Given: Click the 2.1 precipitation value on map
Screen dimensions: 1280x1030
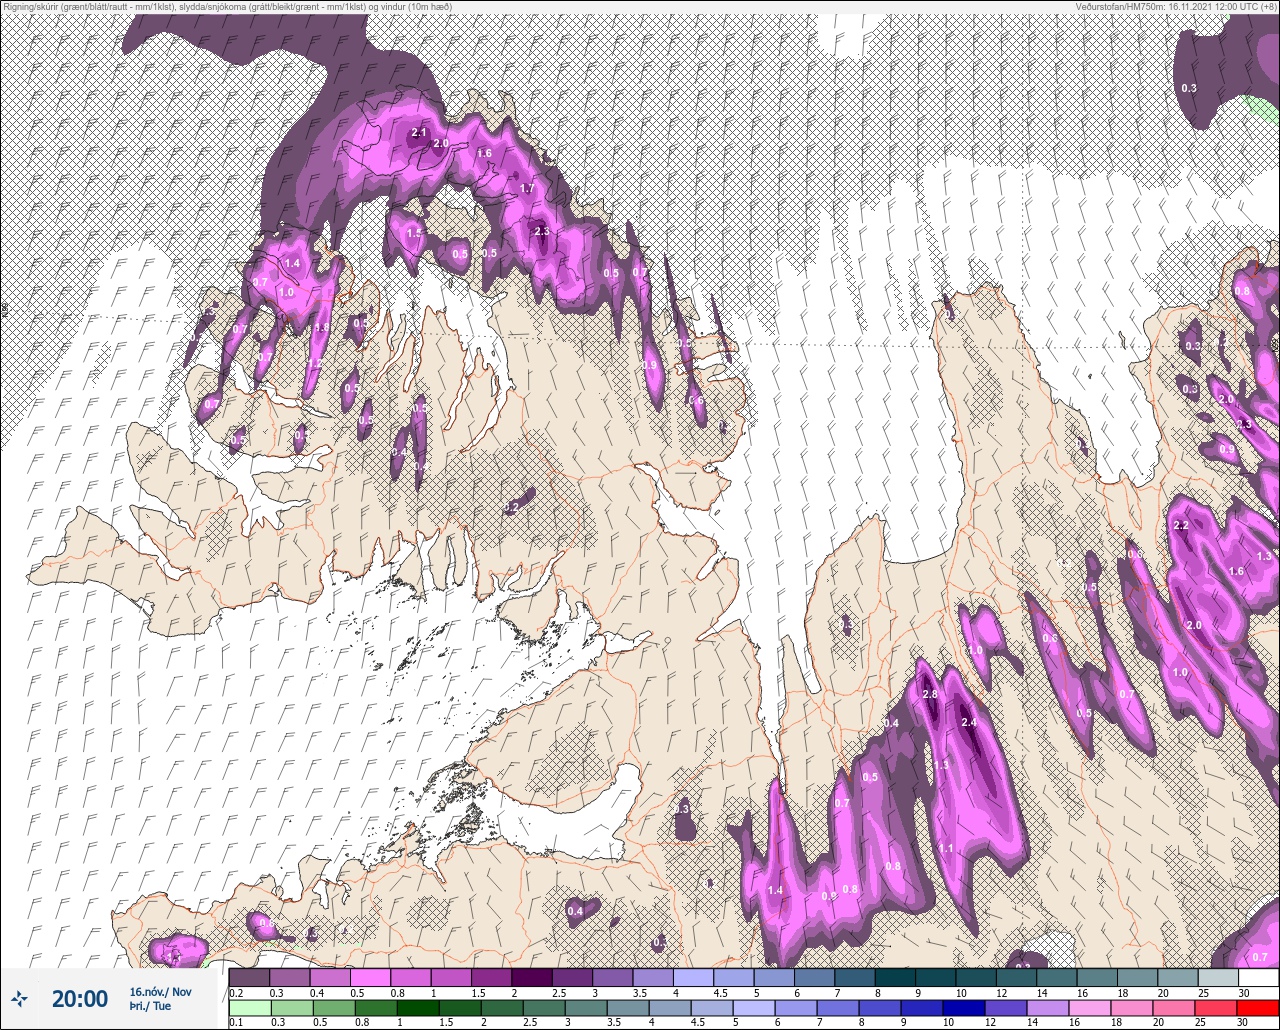Looking at the screenshot, I should (419, 132).
